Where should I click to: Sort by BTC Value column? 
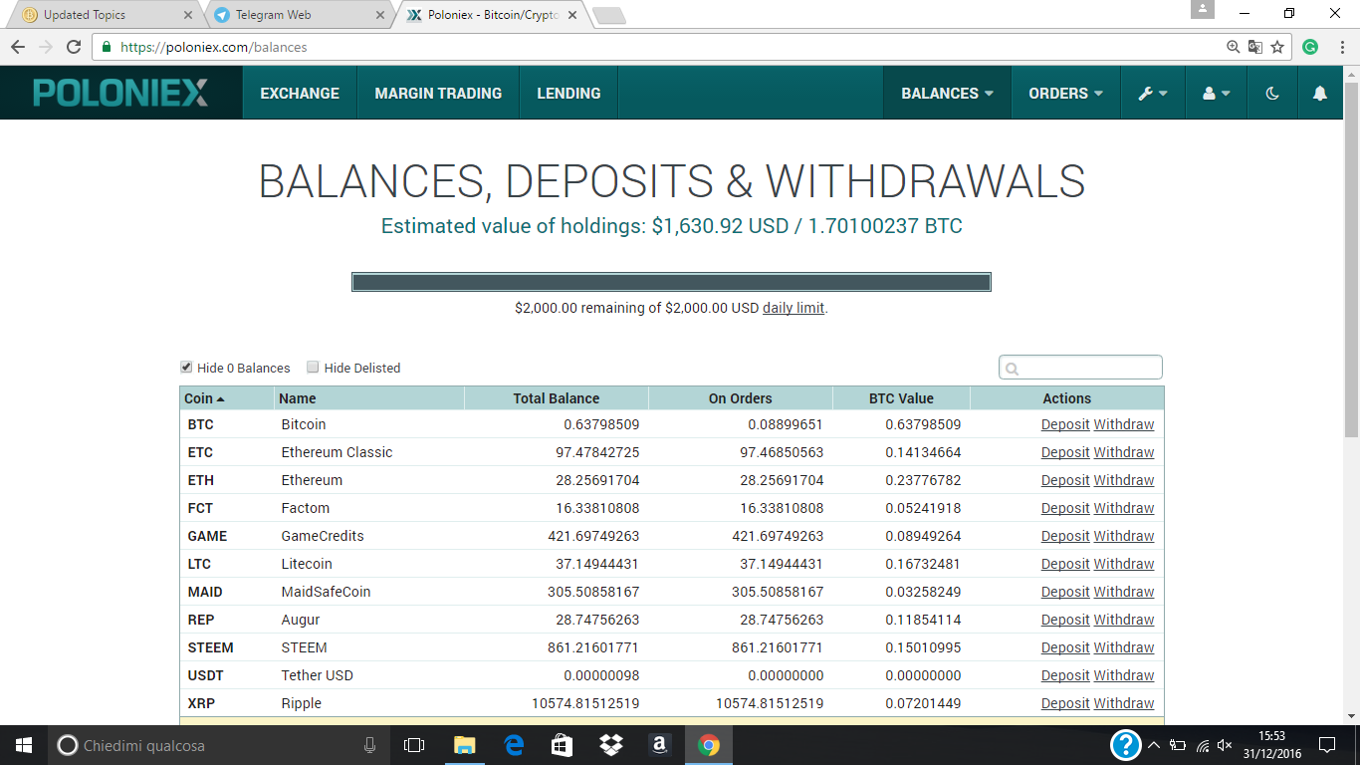tap(901, 398)
